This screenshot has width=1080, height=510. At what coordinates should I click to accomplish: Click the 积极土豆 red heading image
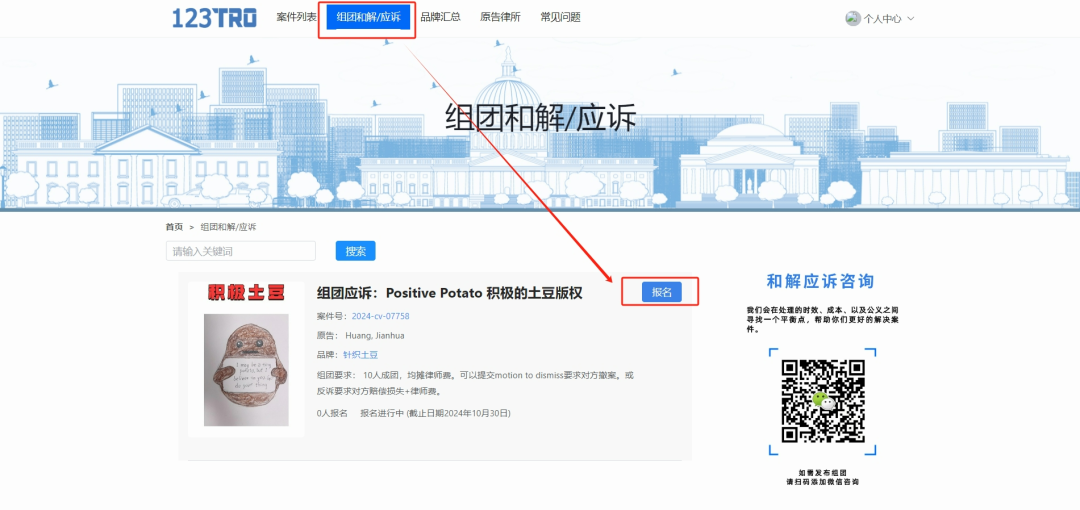[247, 293]
